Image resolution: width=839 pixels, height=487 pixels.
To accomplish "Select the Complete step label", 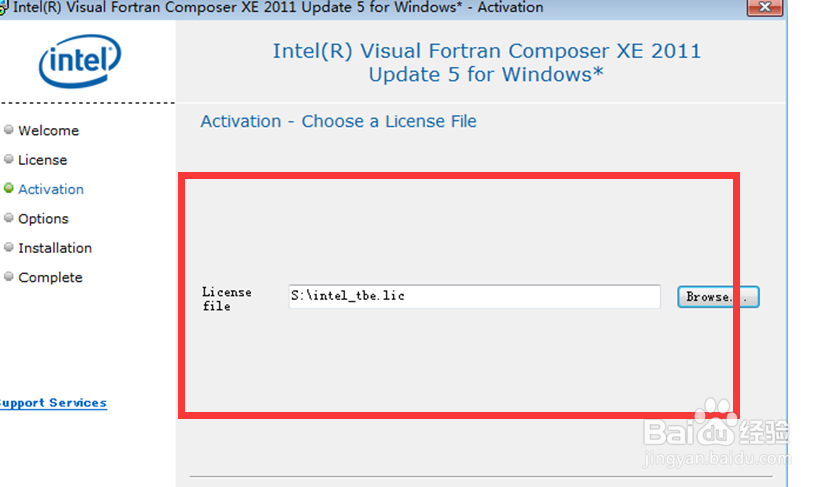I will (50, 278).
